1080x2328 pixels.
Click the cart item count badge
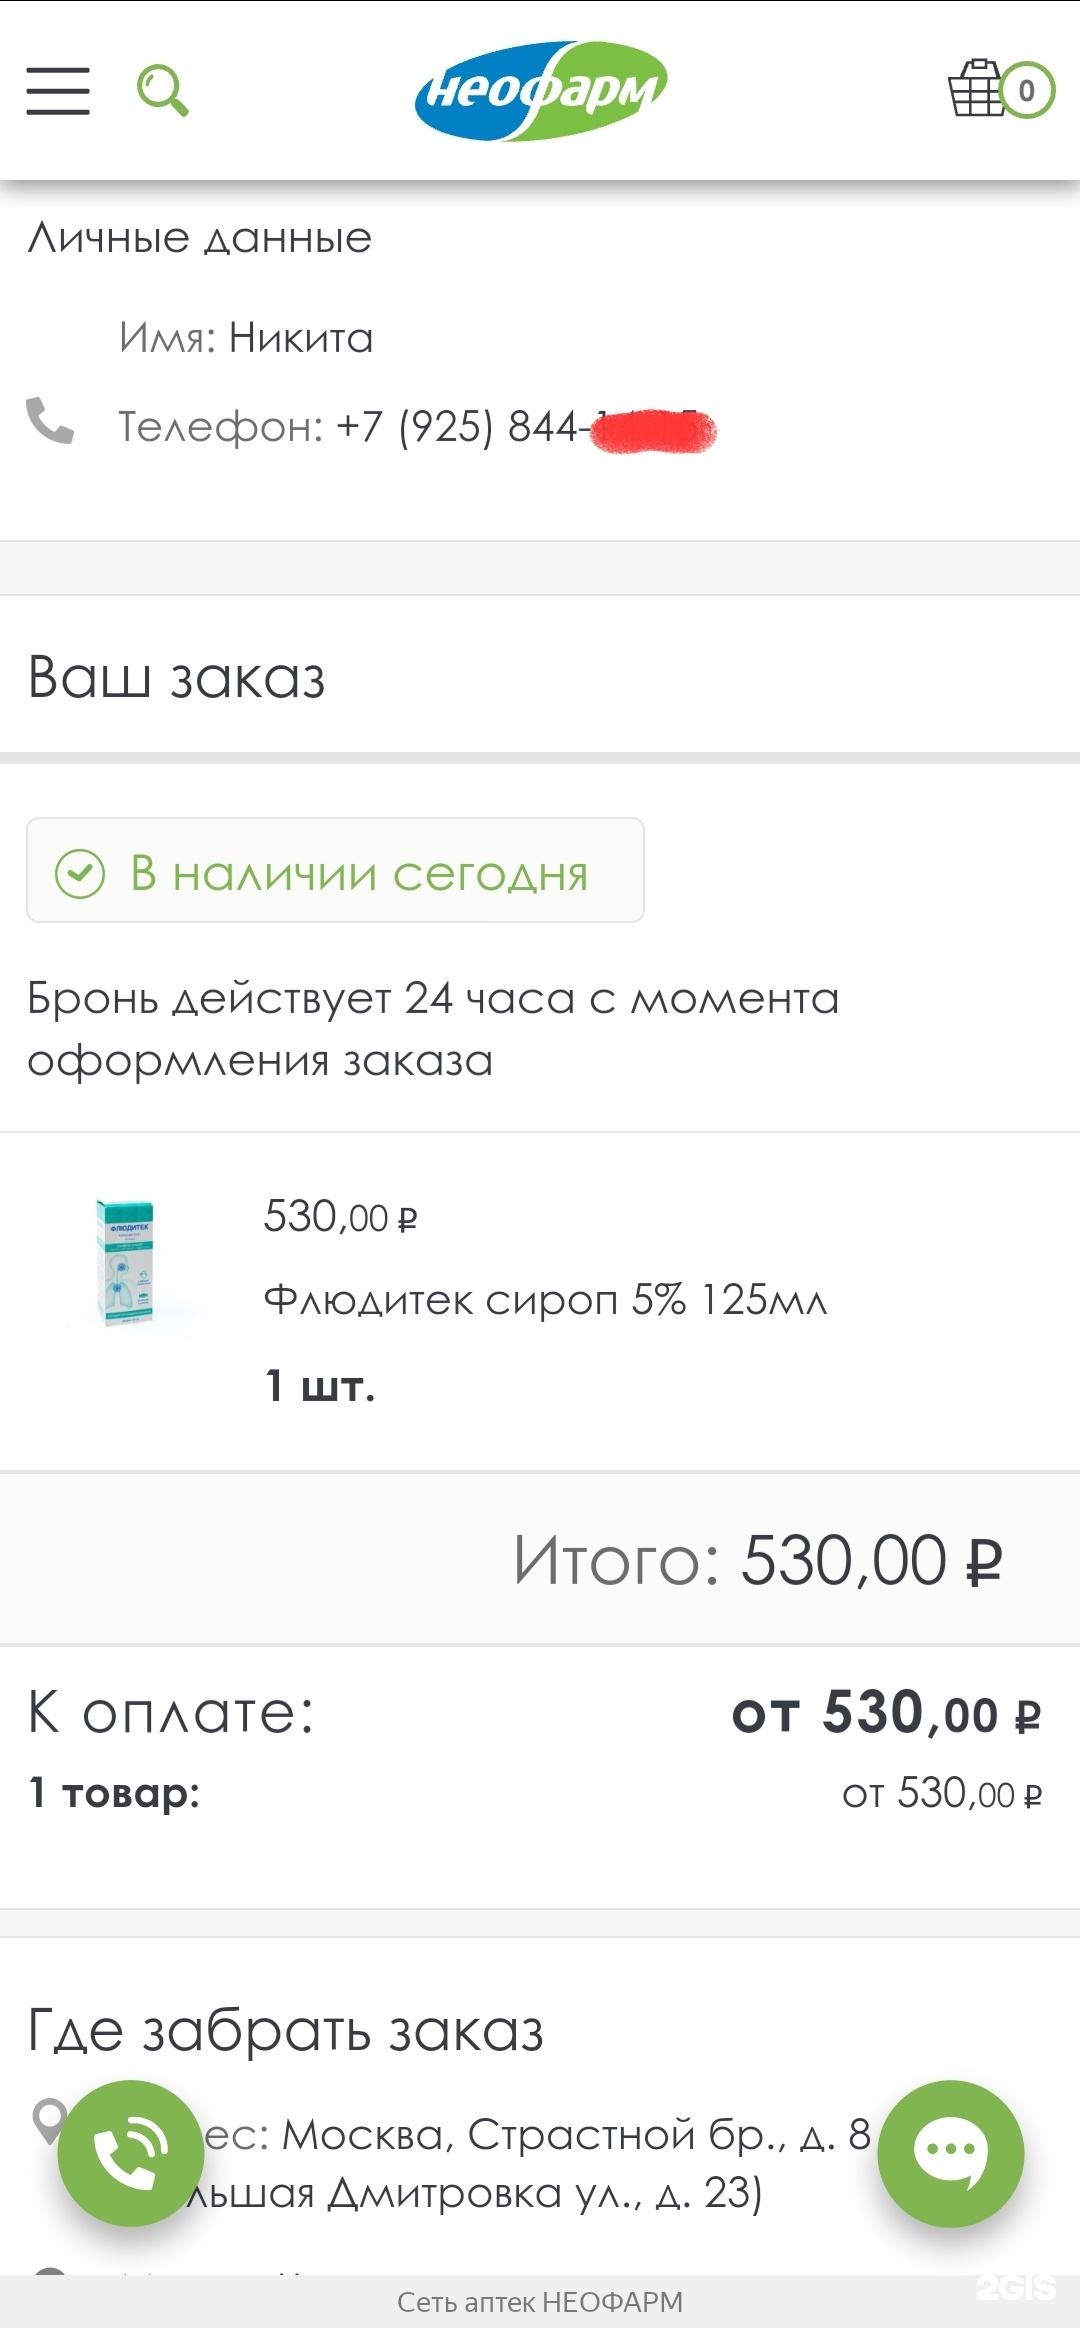click(1027, 91)
